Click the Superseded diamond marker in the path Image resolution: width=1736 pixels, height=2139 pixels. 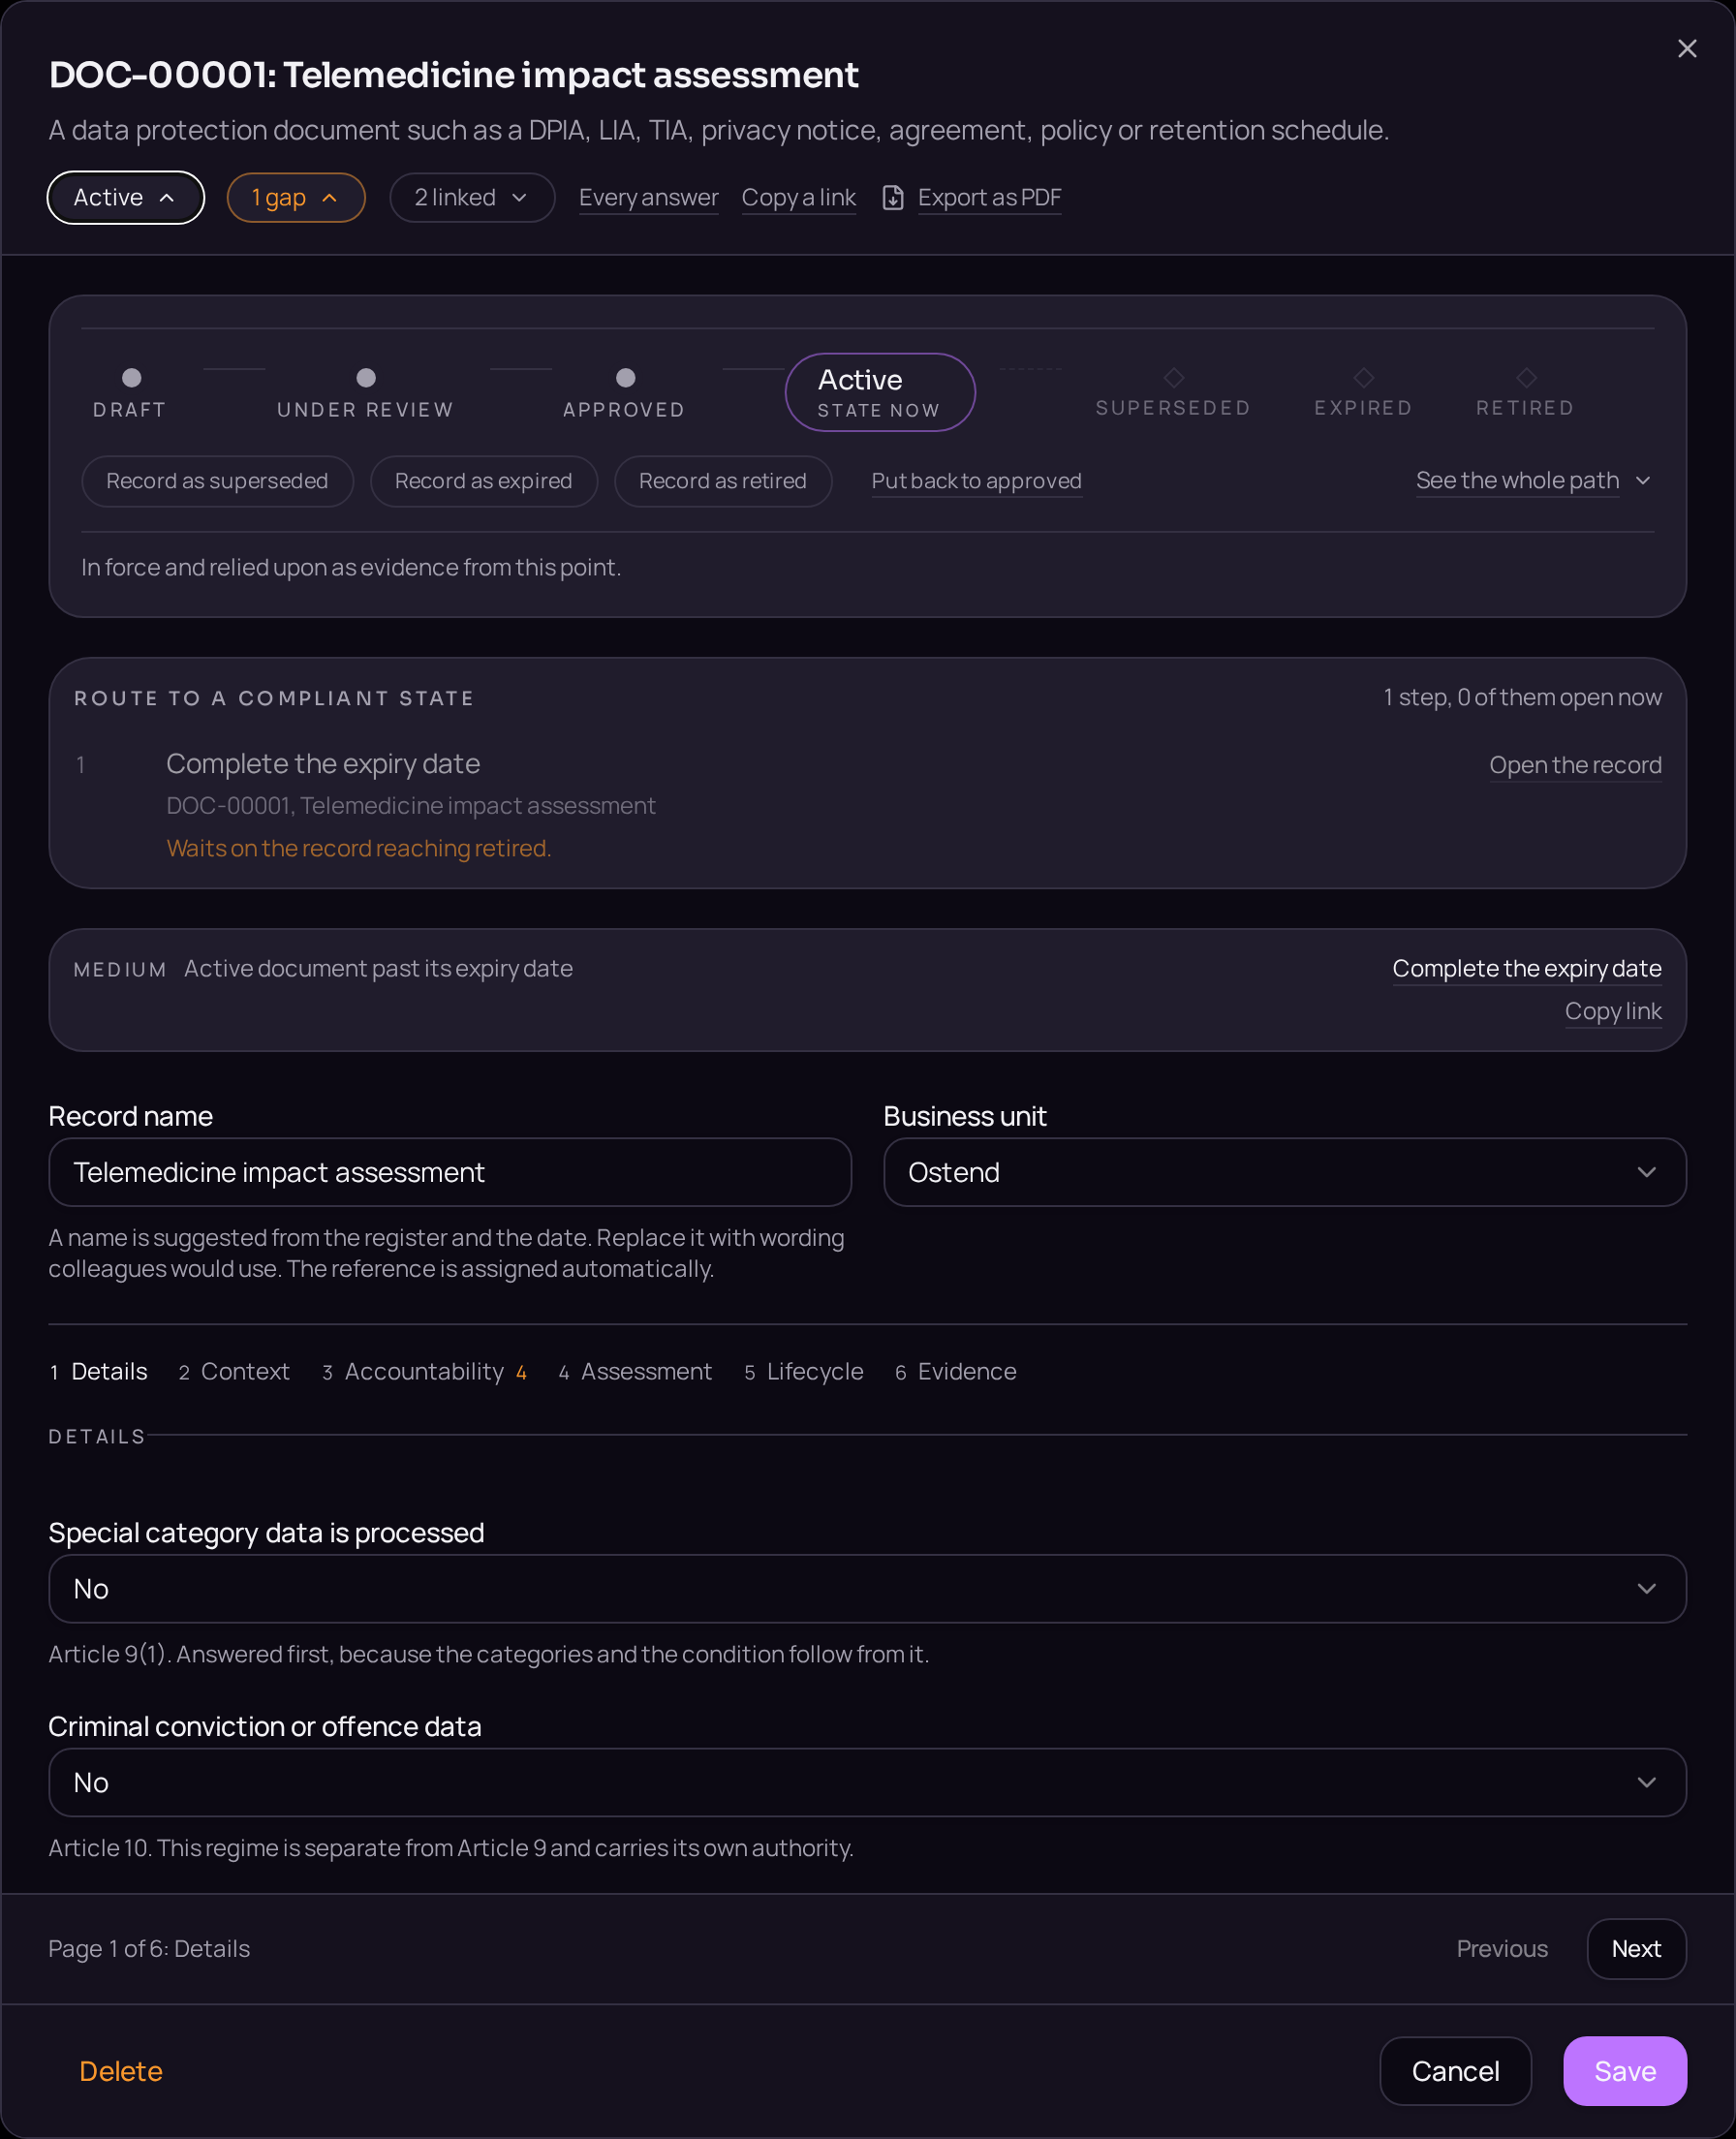tap(1174, 378)
